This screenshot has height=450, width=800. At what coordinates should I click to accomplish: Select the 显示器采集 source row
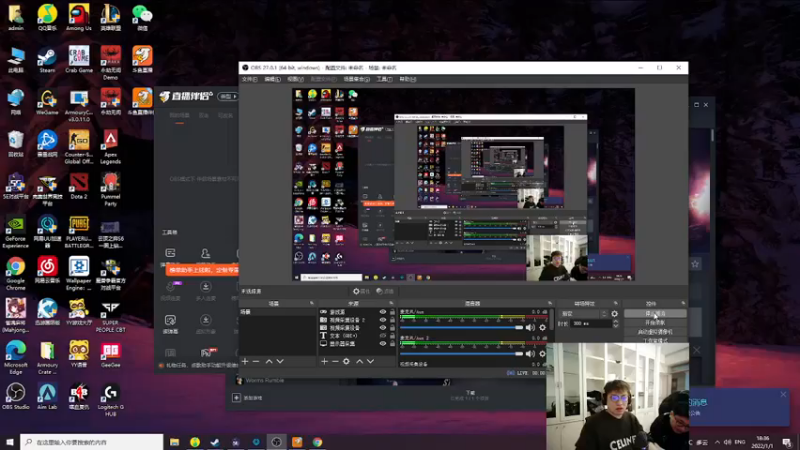point(357,344)
